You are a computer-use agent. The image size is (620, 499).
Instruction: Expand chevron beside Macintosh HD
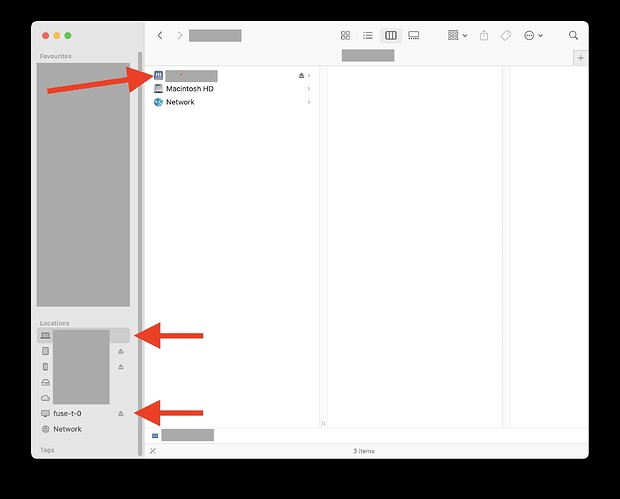click(309, 89)
